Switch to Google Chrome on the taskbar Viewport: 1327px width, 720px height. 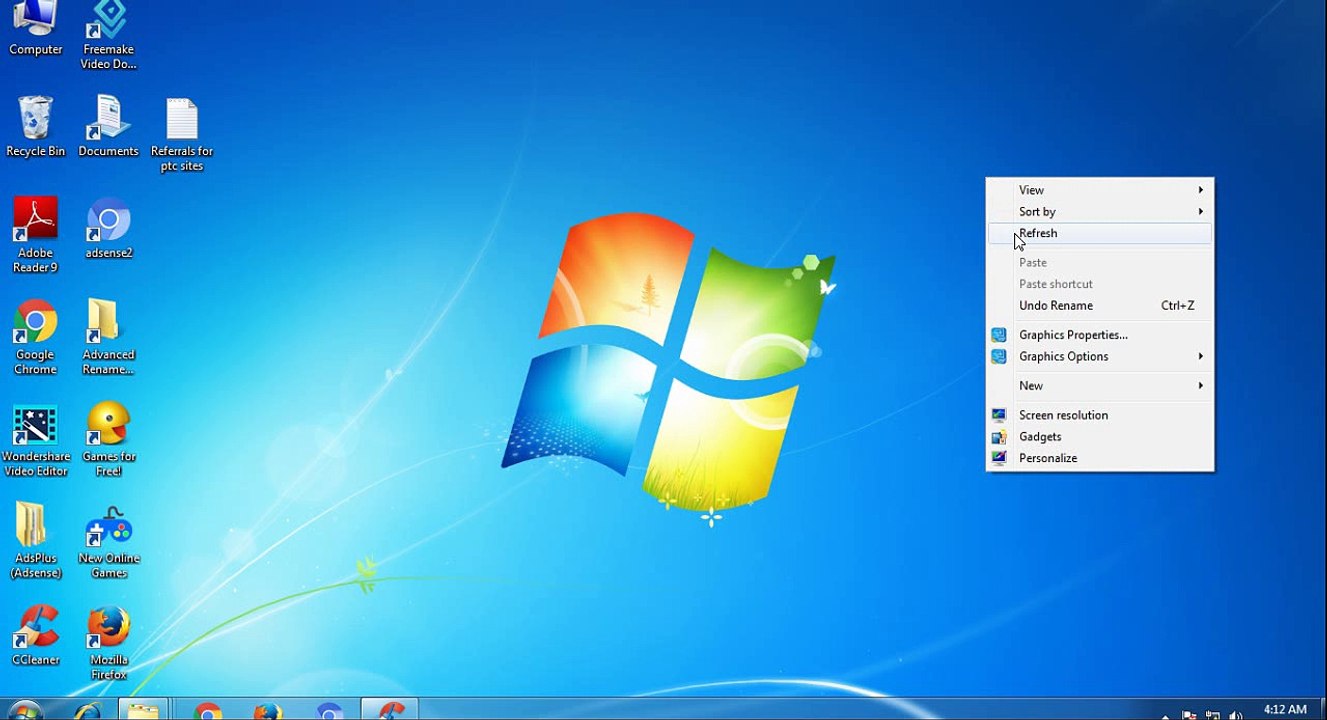click(207, 710)
